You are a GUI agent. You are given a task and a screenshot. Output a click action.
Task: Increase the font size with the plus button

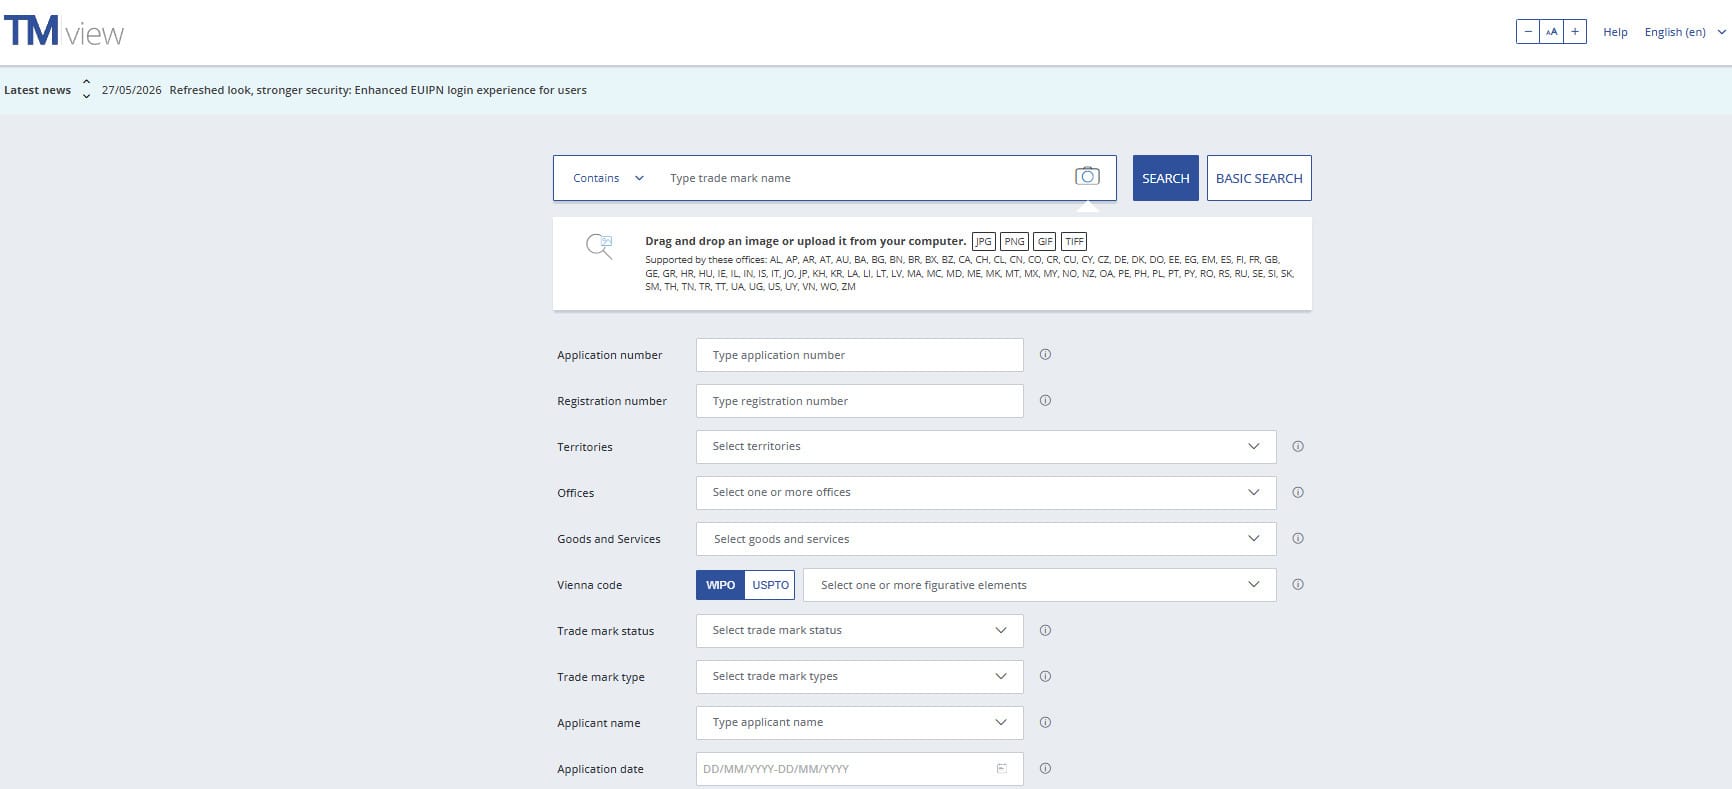tap(1575, 32)
